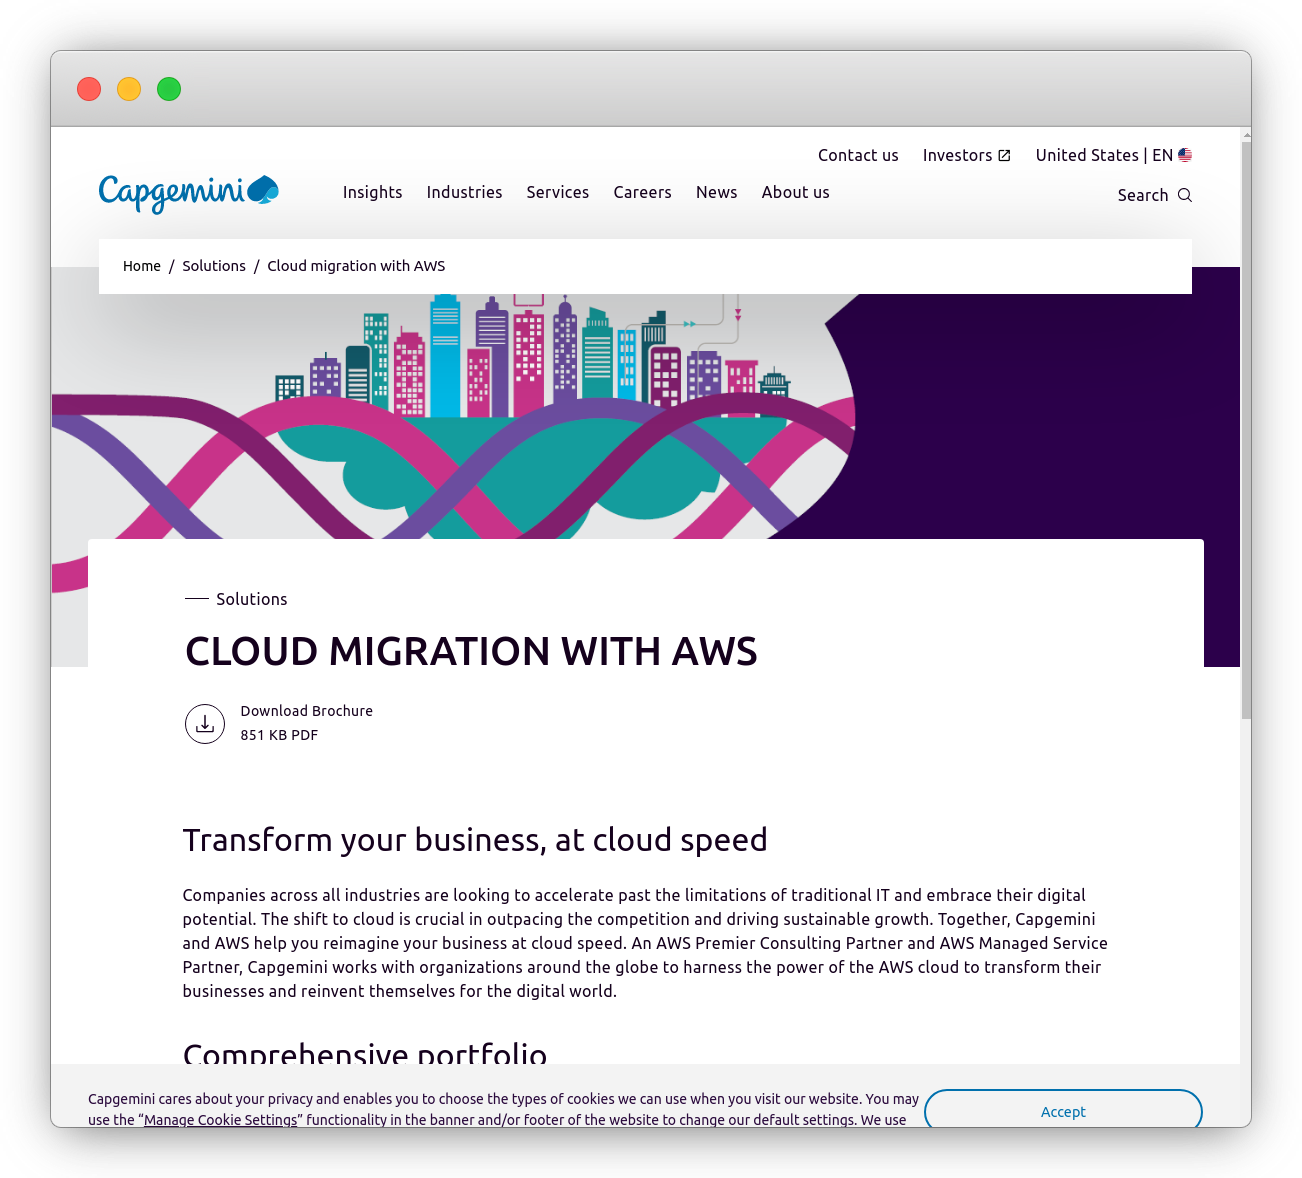
Task: Open the United States | EN language selector
Action: click(1100, 155)
